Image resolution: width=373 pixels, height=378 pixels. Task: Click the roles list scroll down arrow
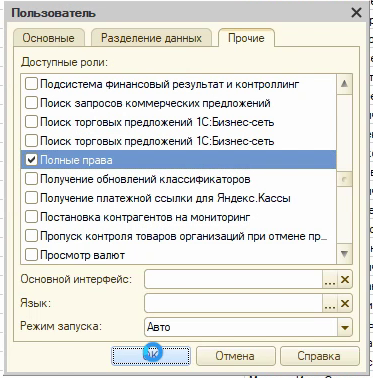click(x=344, y=255)
